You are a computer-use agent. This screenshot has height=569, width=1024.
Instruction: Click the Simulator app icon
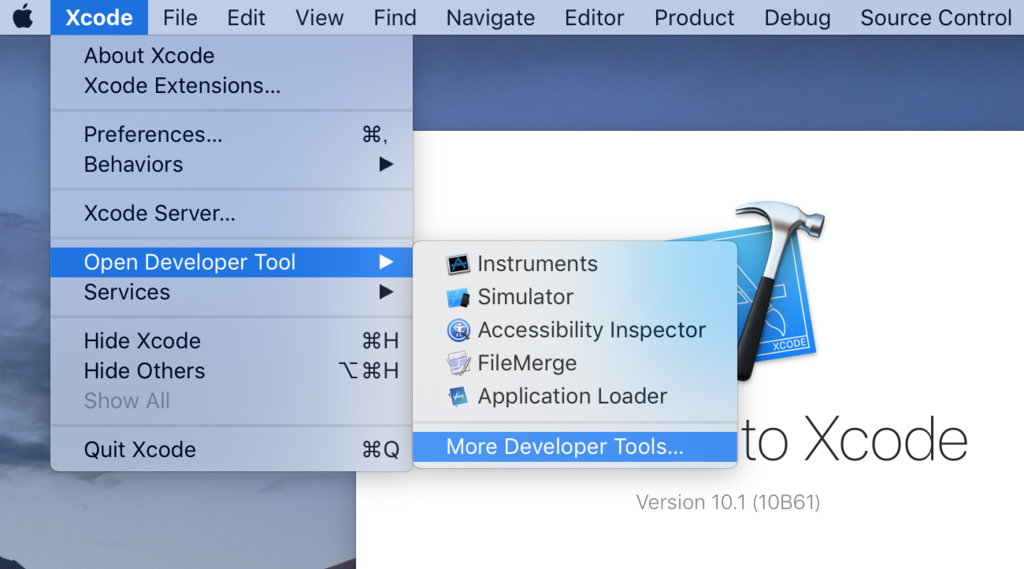(x=458, y=297)
